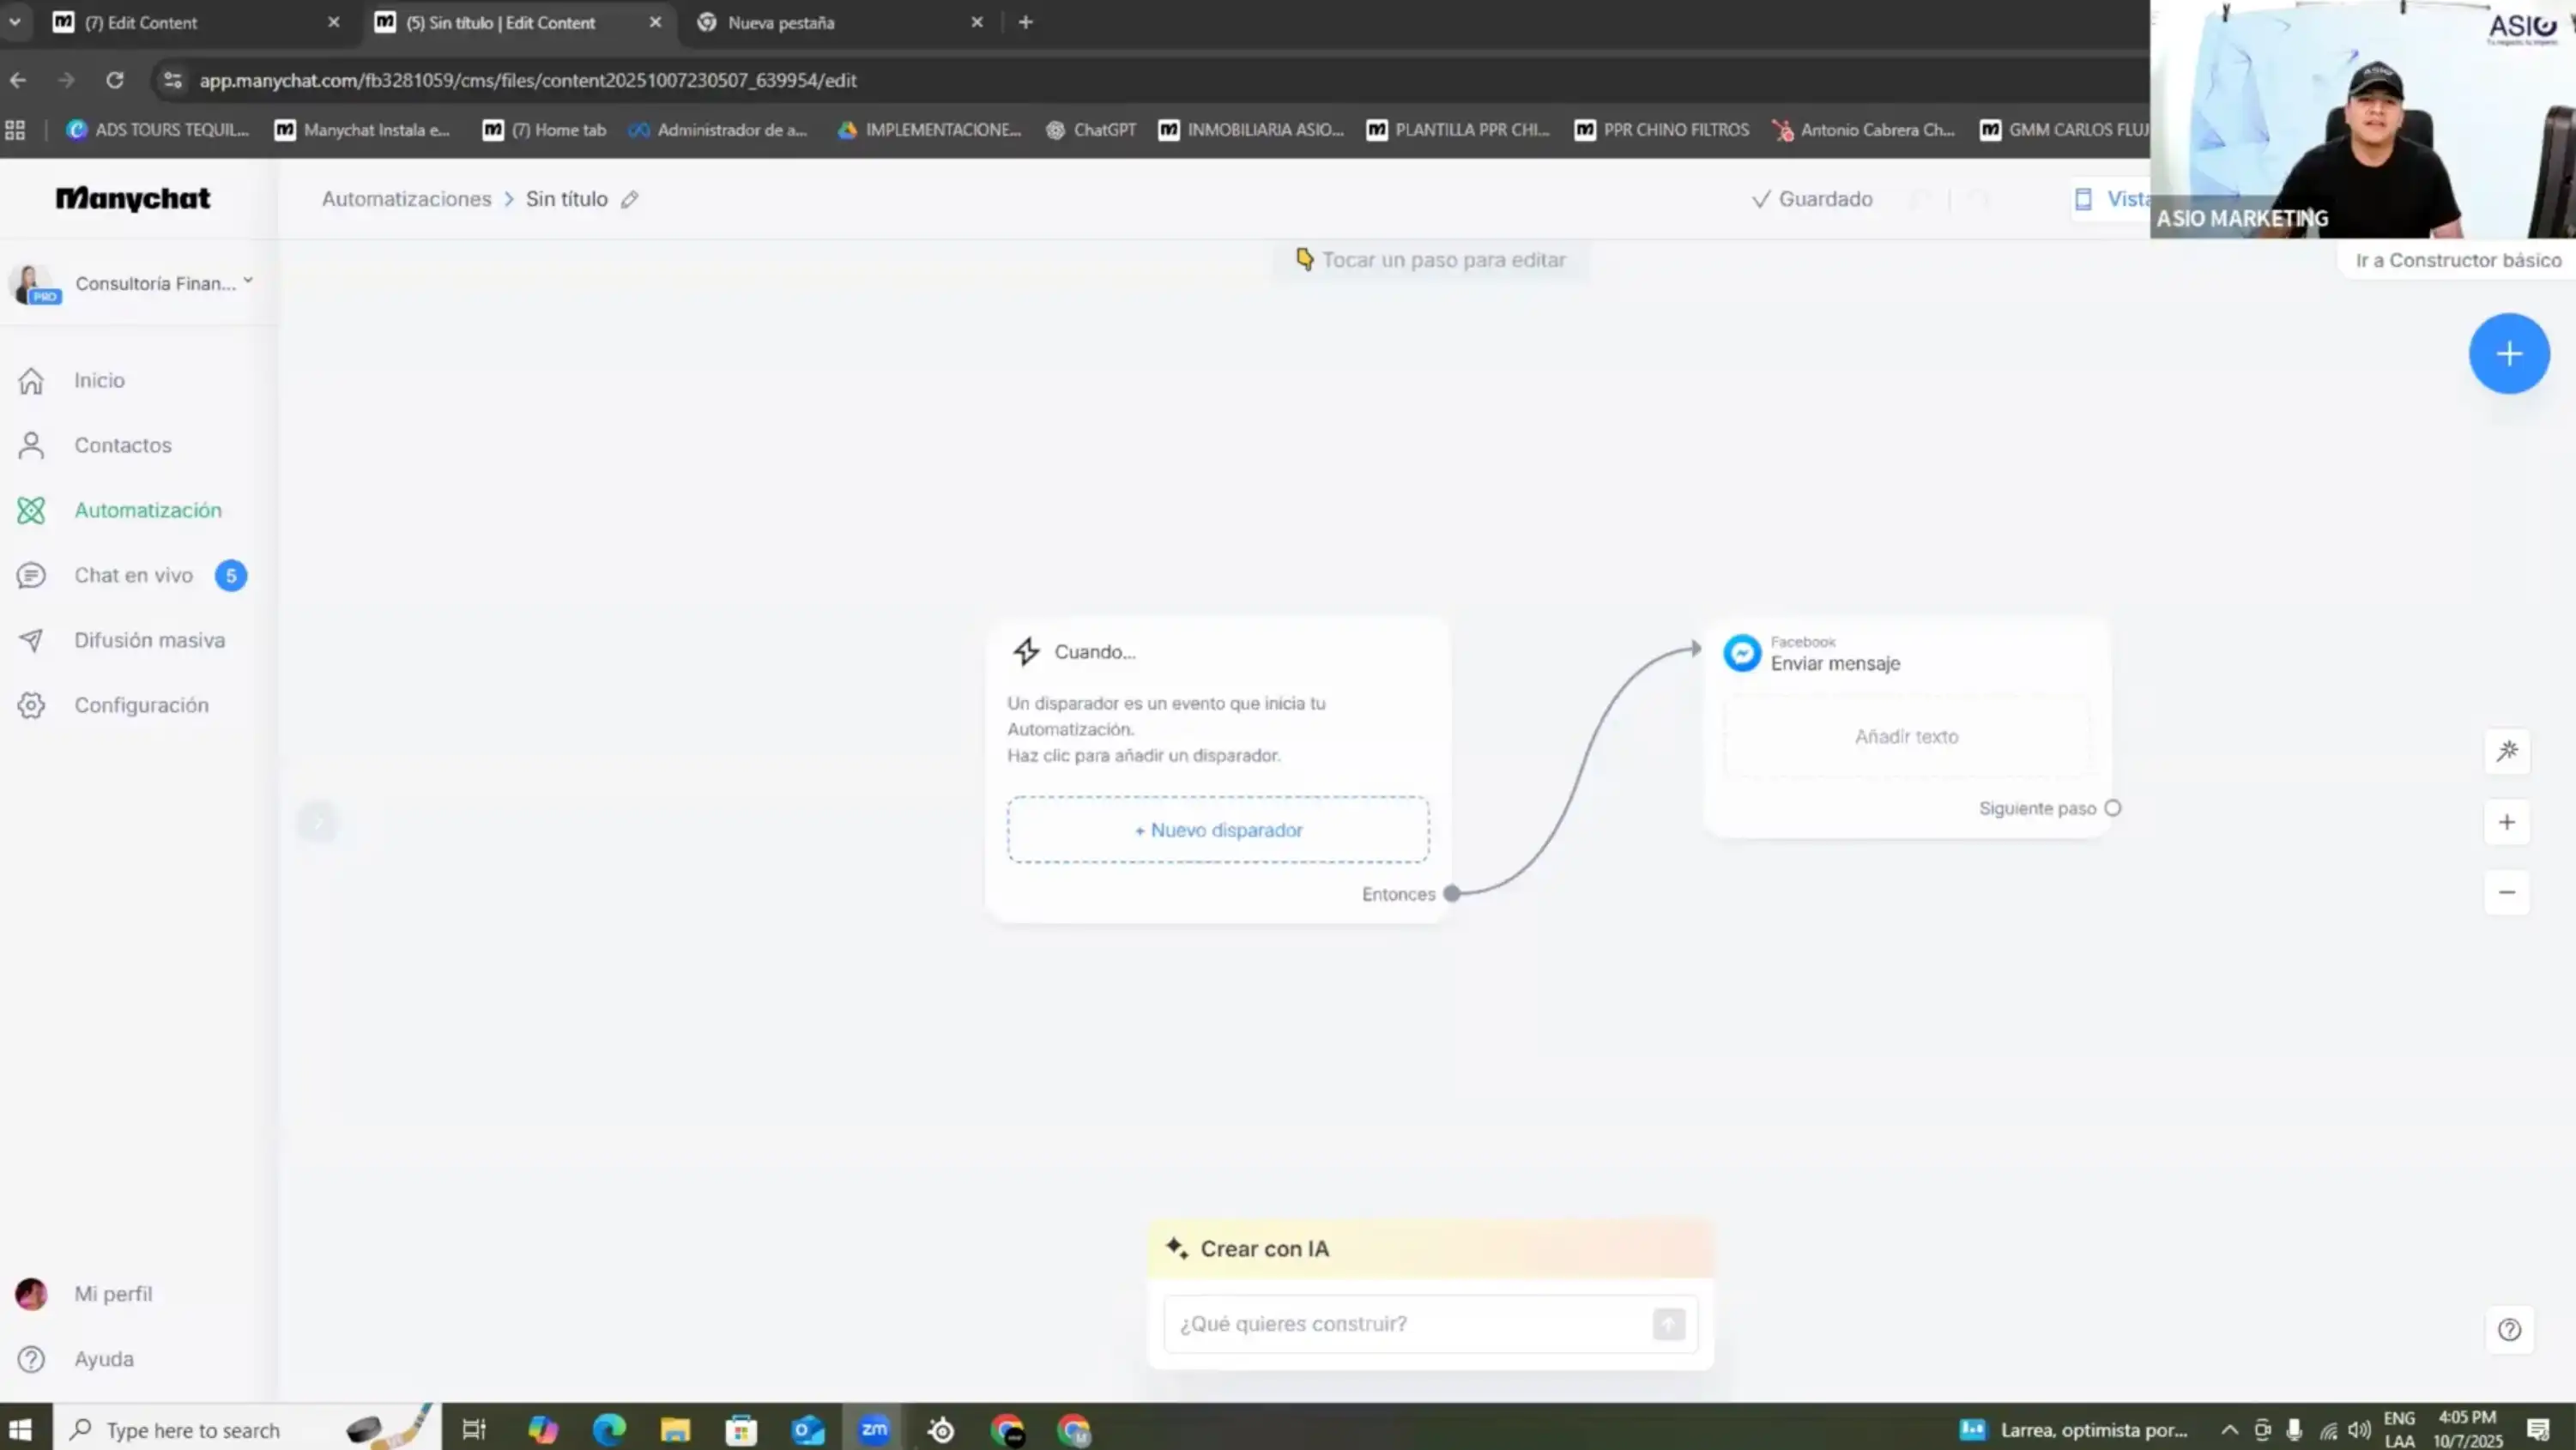Open the help question mark icon

click(x=2509, y=1329)
